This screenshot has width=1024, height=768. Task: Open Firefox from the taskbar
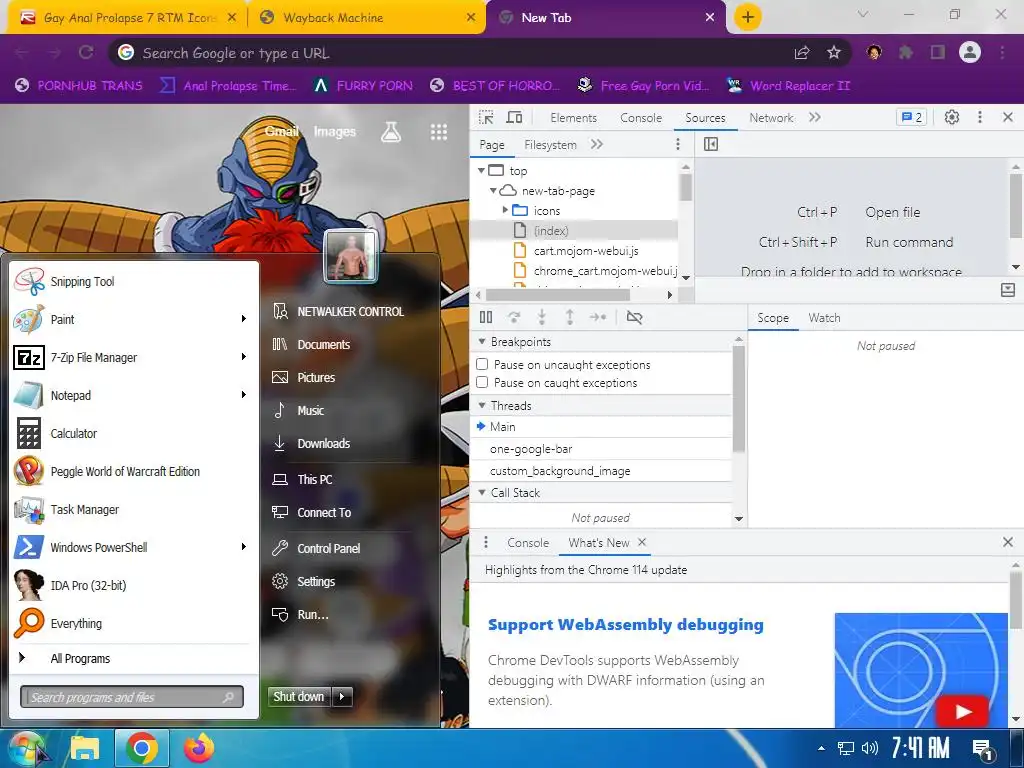tap(199, 748)
